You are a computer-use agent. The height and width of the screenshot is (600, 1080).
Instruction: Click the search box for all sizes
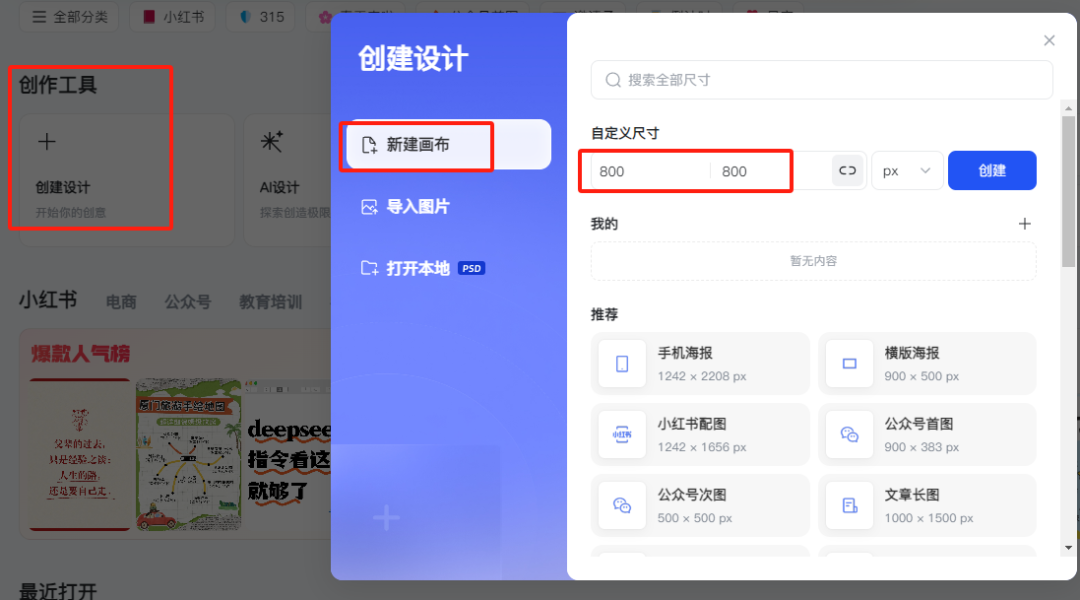pyautogui.click(x=822, y=80)
